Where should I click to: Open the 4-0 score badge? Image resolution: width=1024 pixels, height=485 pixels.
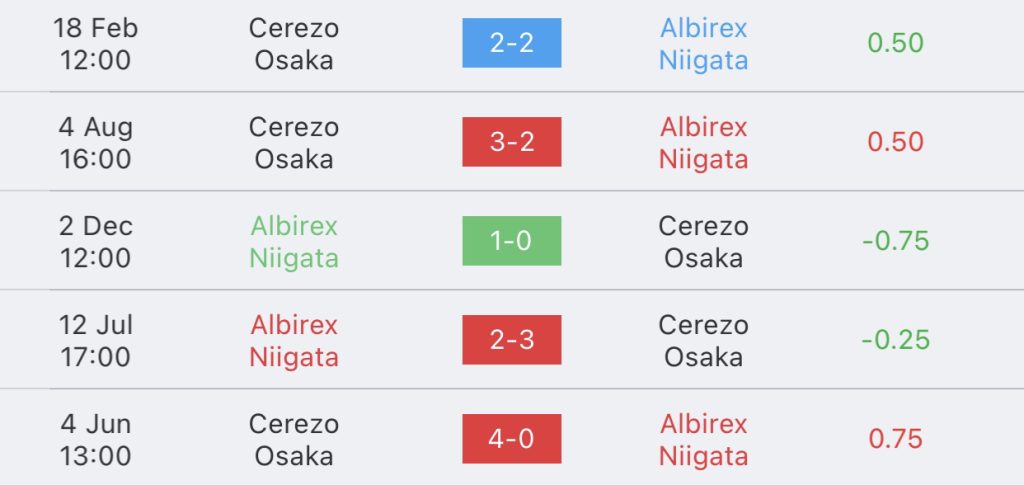(x=511, y=439)
